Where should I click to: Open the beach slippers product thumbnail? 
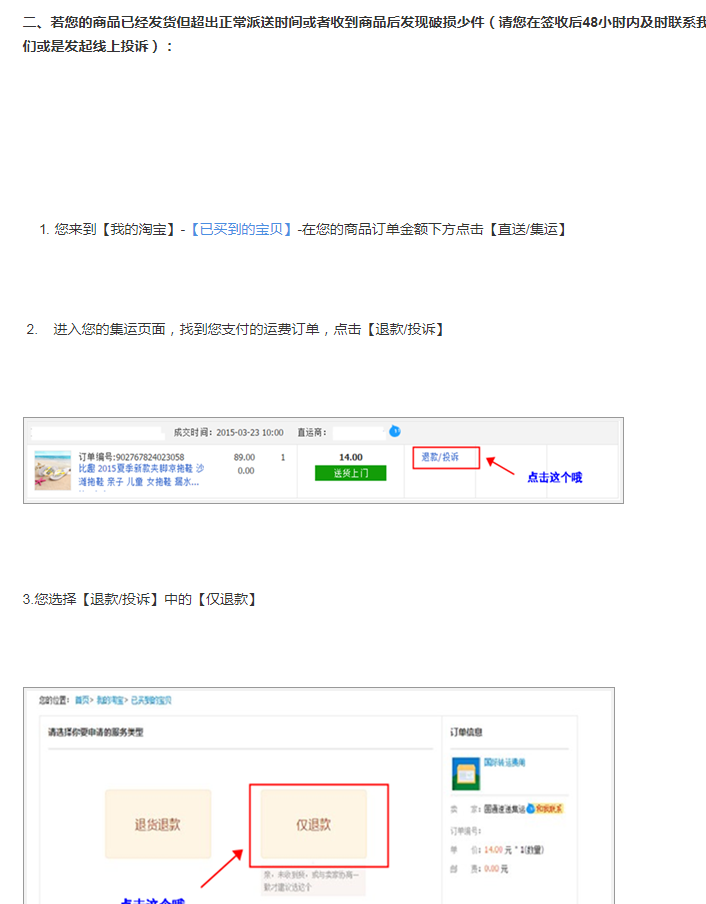tap(52, 470)
